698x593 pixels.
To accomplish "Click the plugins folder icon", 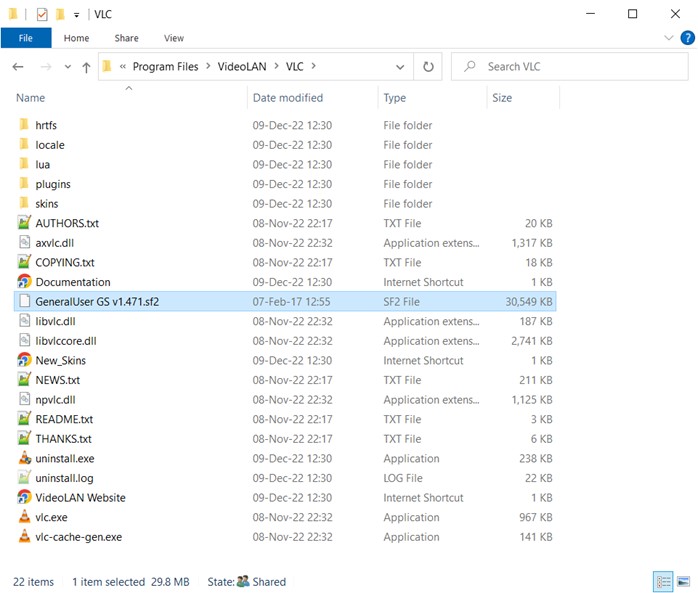I will [x=24, y=183].
